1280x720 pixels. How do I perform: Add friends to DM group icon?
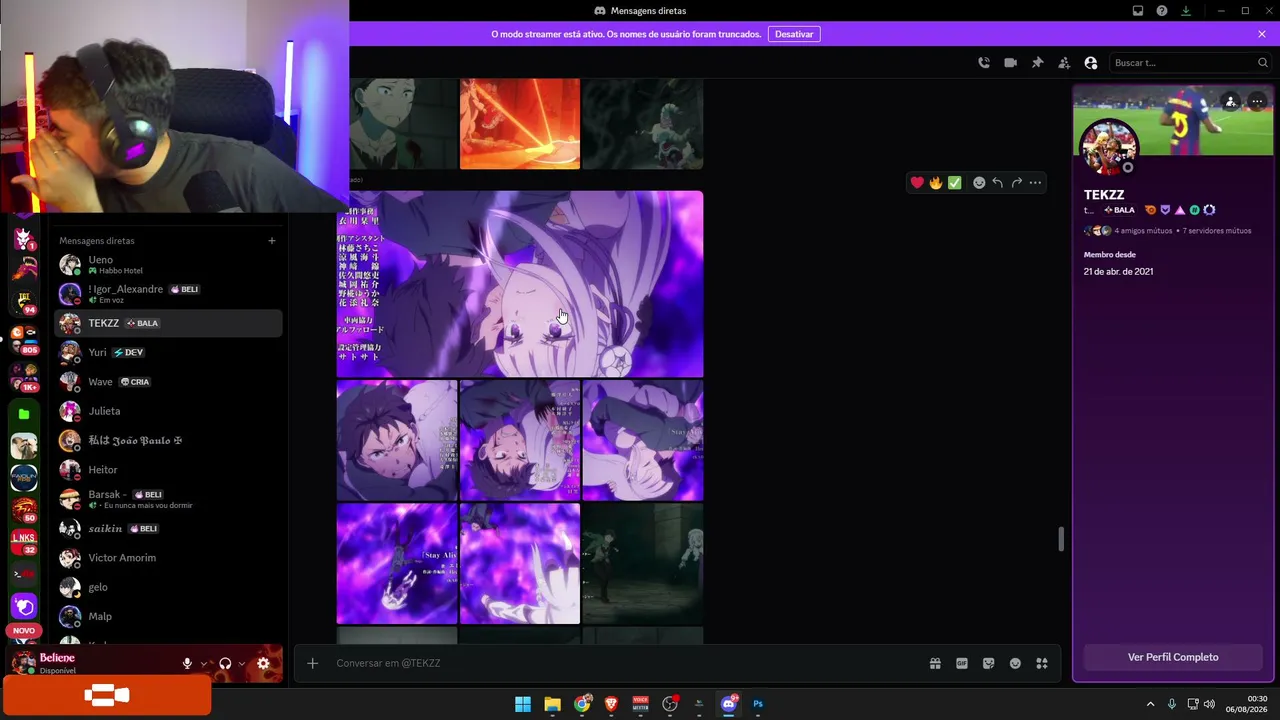click(x=1064, y=63)
